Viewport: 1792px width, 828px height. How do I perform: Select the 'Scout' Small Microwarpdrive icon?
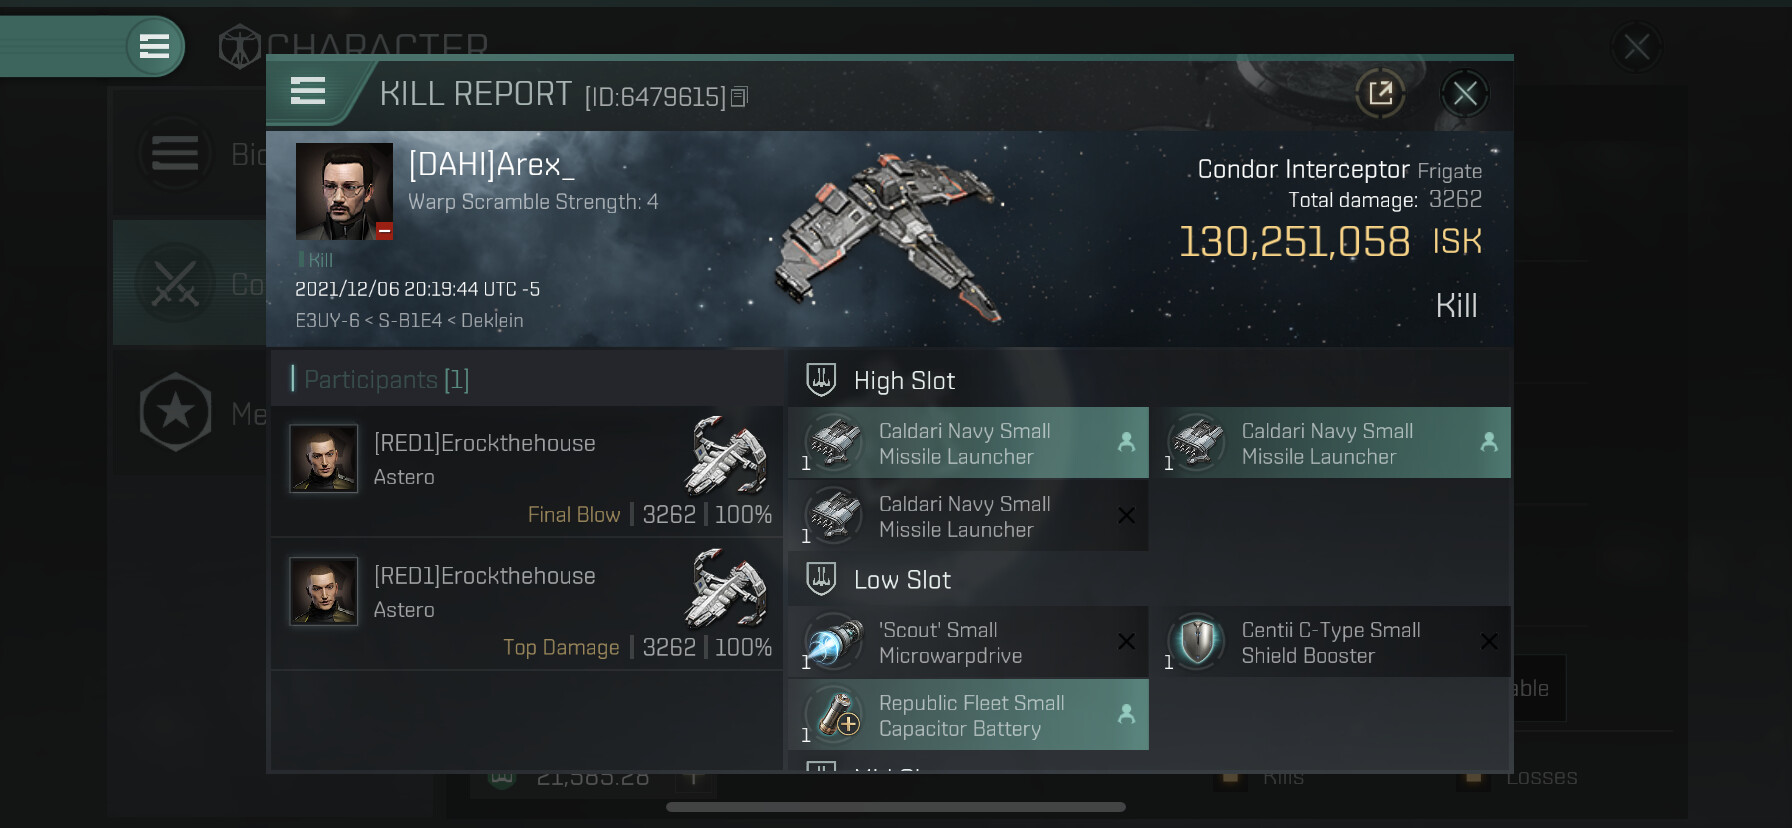[x=834, y=642]
